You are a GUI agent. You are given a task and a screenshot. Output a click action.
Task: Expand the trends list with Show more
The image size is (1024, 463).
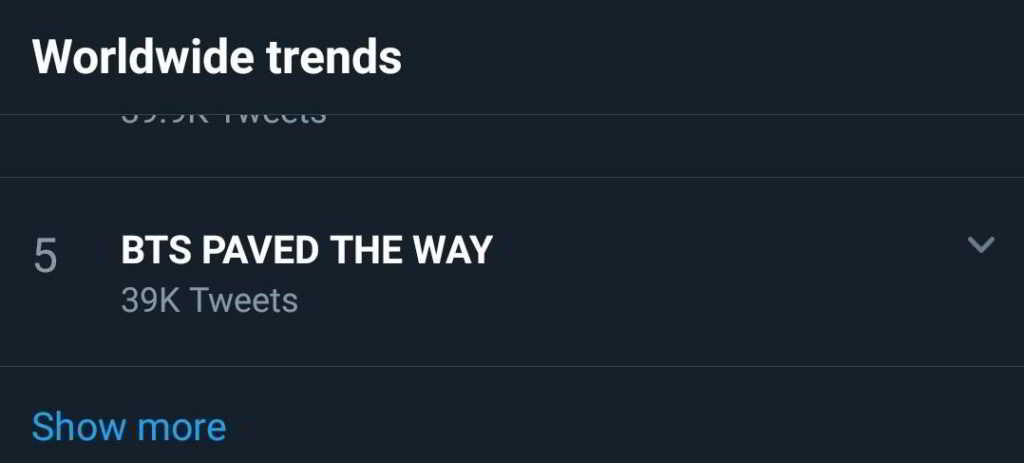coord(129,427)
